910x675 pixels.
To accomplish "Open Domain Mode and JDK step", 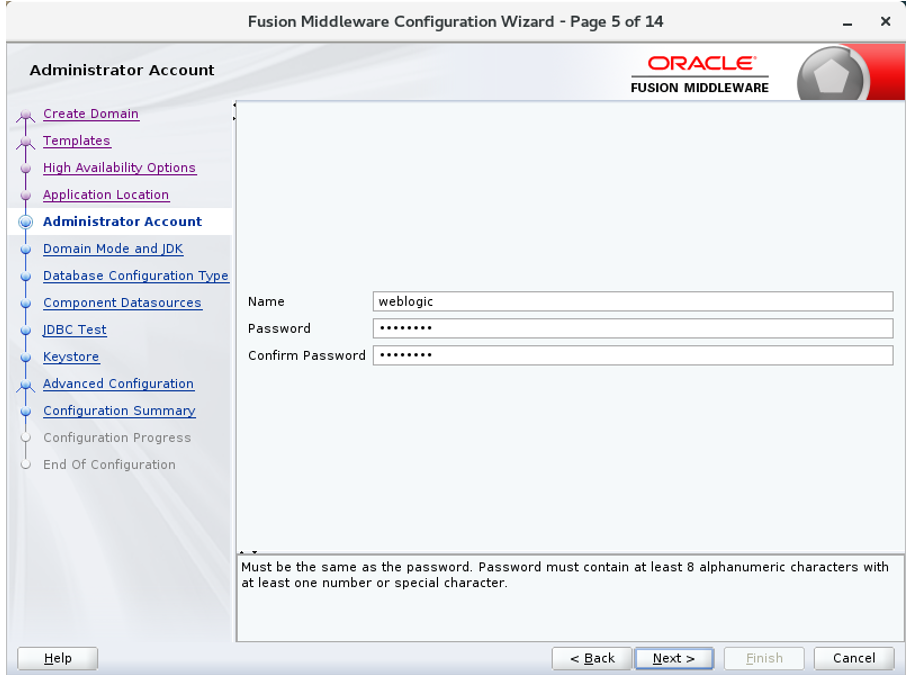I will (113, 249).
